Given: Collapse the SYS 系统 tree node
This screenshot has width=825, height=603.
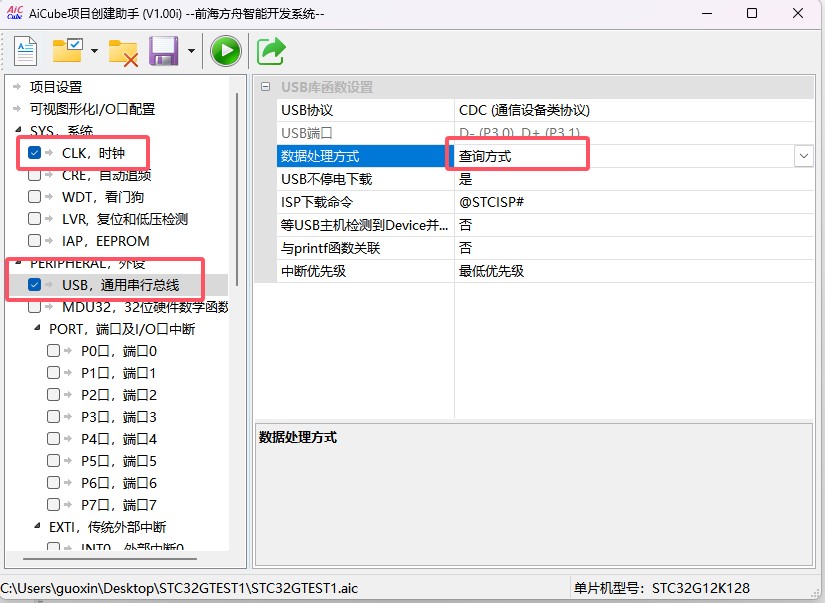Looking at the screenshot, I should pyautogui.click(x=18, y=129).
